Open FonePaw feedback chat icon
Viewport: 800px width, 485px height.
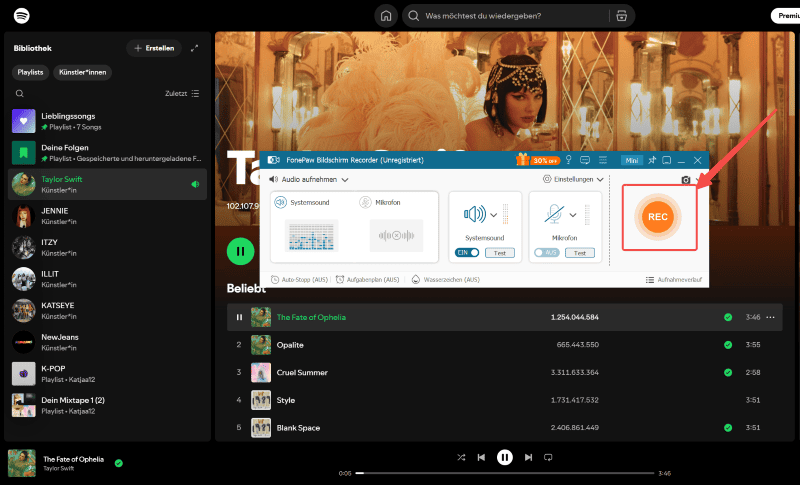[x=585, y=160]
